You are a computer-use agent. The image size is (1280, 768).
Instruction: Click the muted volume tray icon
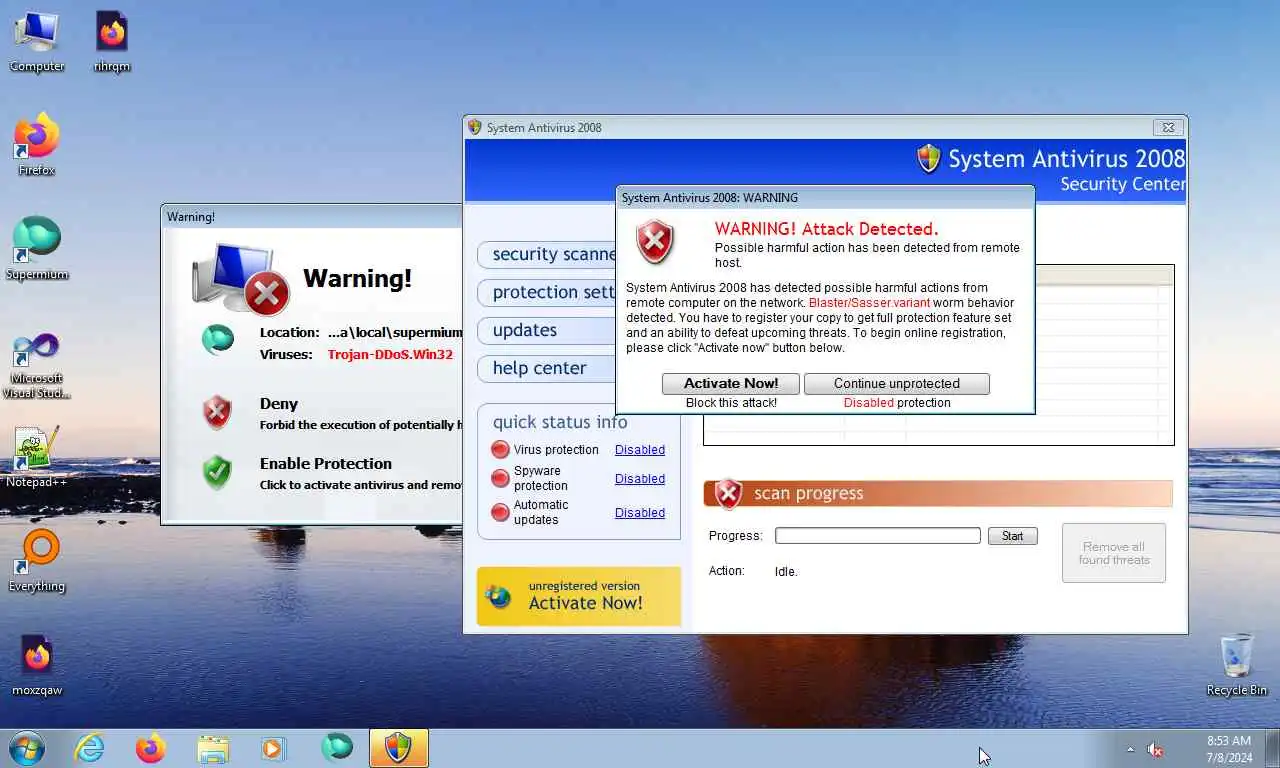tap(1155, 749)
